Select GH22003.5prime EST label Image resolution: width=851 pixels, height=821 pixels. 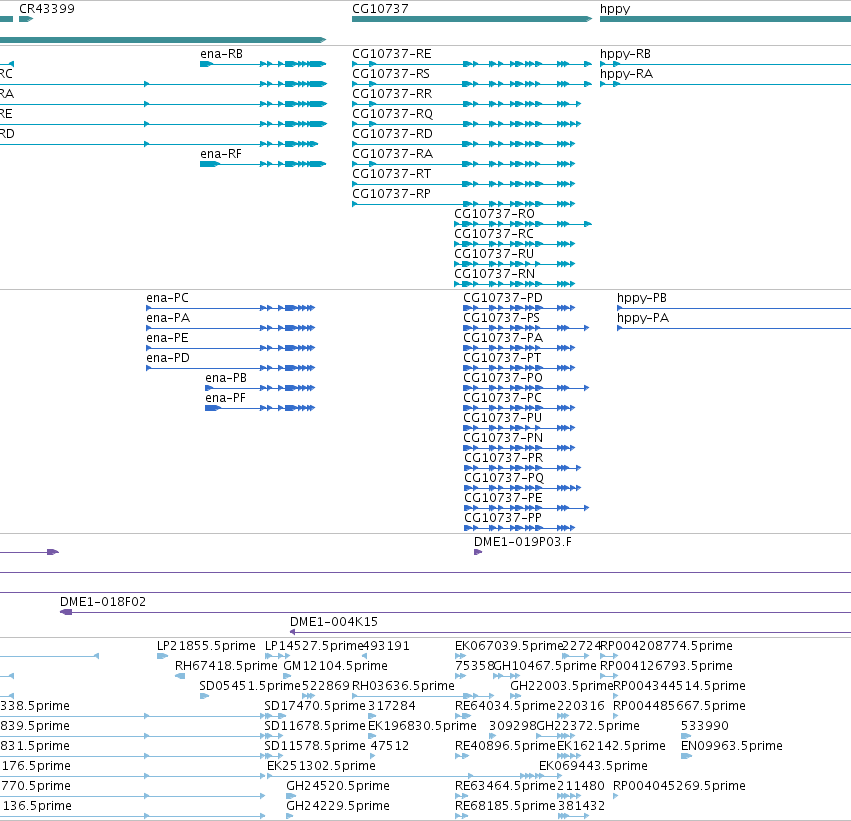point(562,686)
